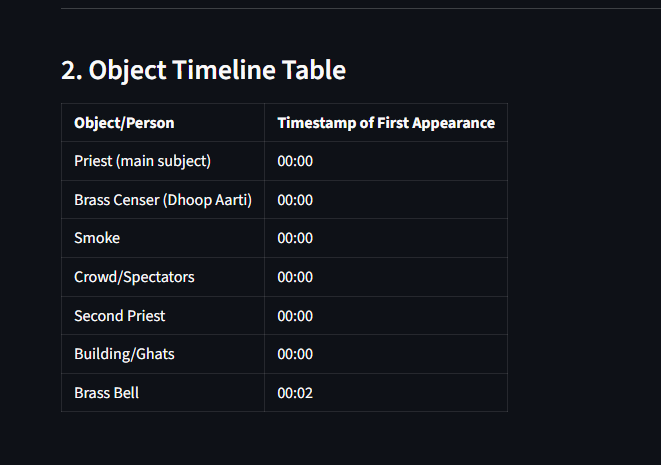
Task: Select the 'Brass Bell' table cell
Action: pyautogui.click(x=163, y=393)
